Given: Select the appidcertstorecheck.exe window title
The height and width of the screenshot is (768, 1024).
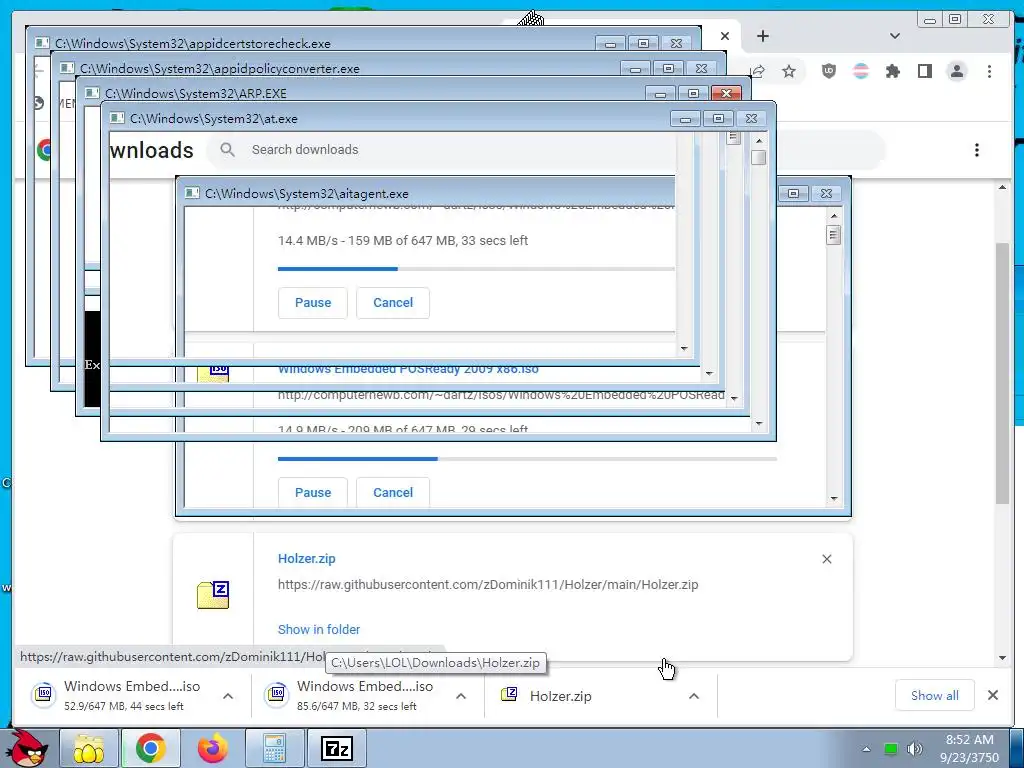Looking at the screenshot, I should point(193,44).
